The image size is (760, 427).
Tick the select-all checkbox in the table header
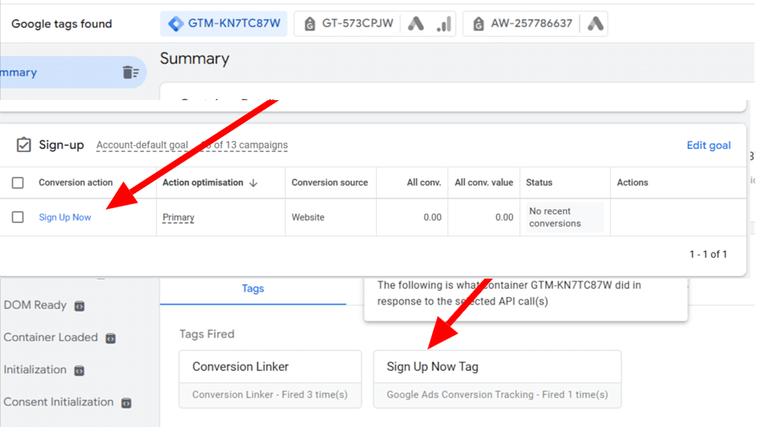[18, 183]
